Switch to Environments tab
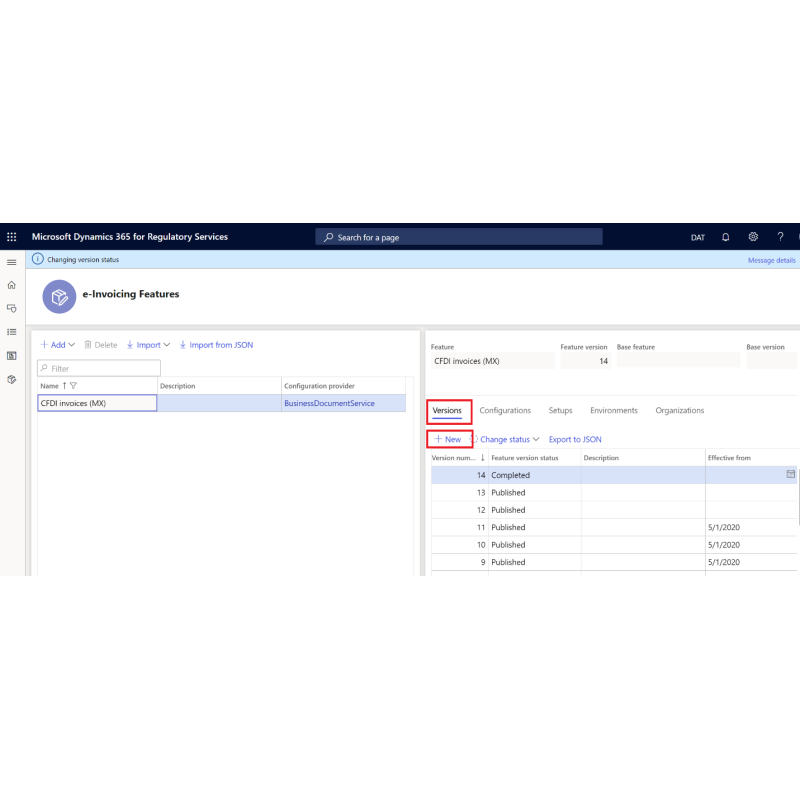The width and height of the screenshot is (800, 800). 614,410
